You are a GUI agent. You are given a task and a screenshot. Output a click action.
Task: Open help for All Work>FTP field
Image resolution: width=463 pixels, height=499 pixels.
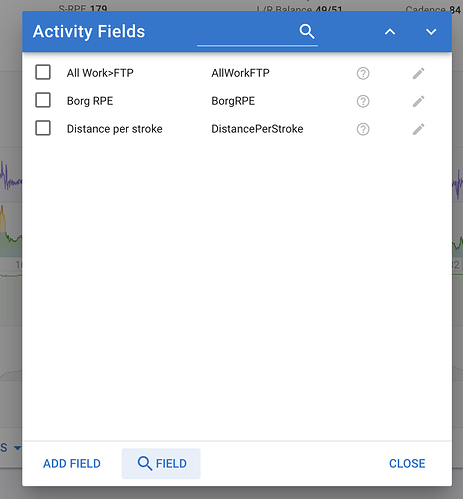[363, 73]
